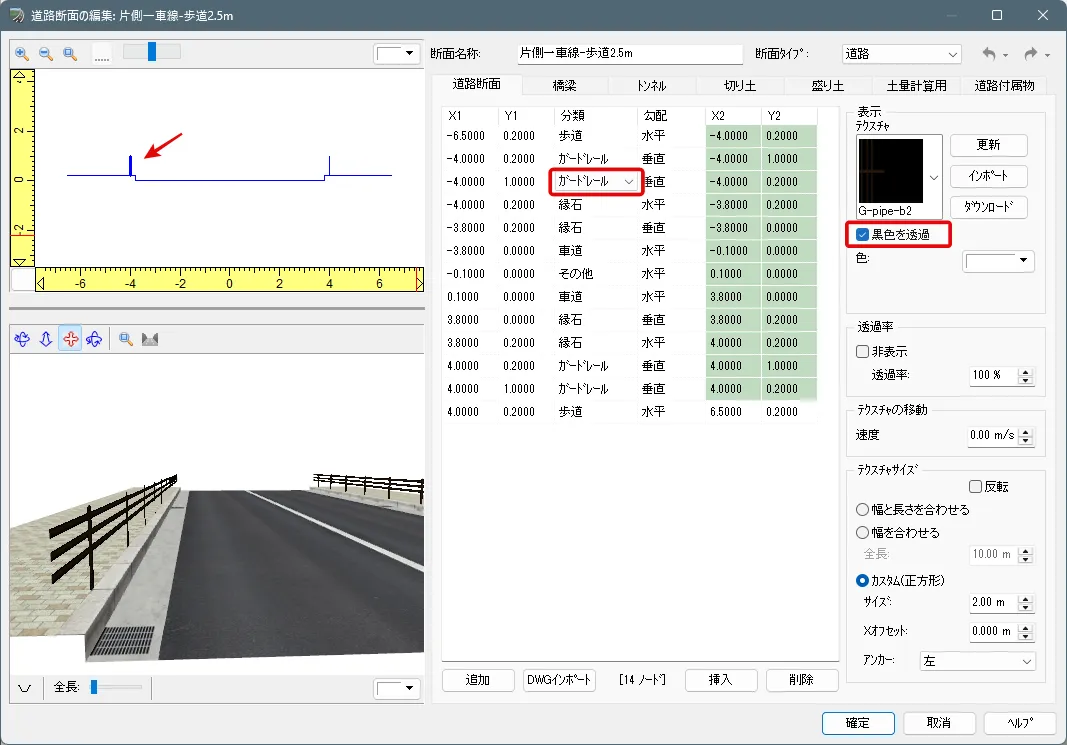Click the zoom magnifier in 3D preview toolbar
Viewport: 1067px width, 745px height.
coord(126,339)
